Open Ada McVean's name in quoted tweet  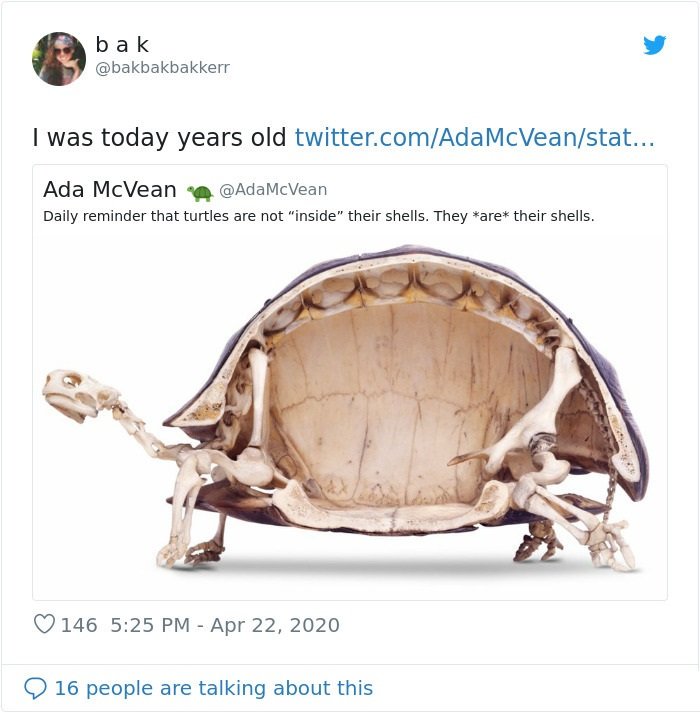[110, 189]
